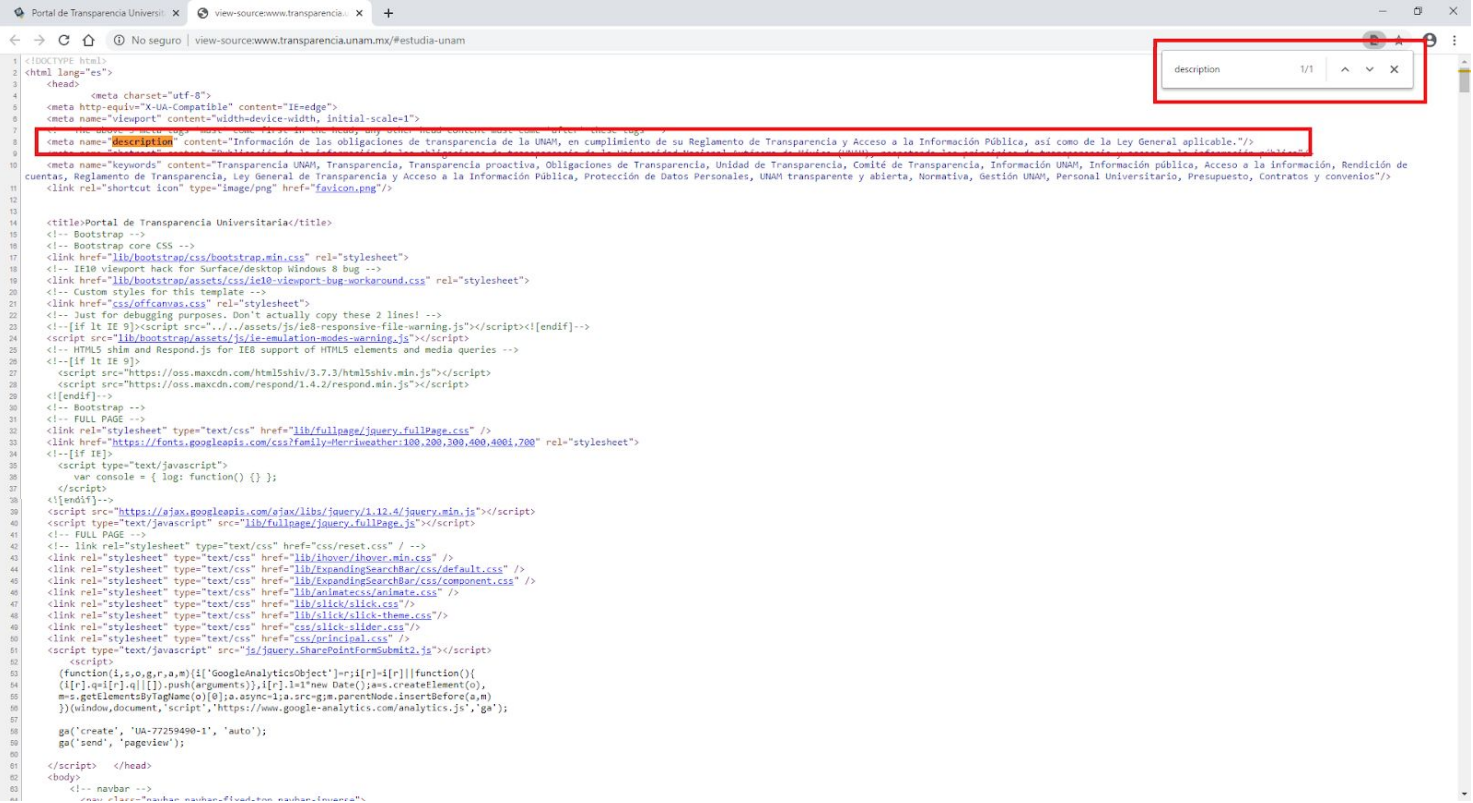Click the vertical scrollbar thumb
This screenshot has width=1473, height=803.
pos(1465,82)
